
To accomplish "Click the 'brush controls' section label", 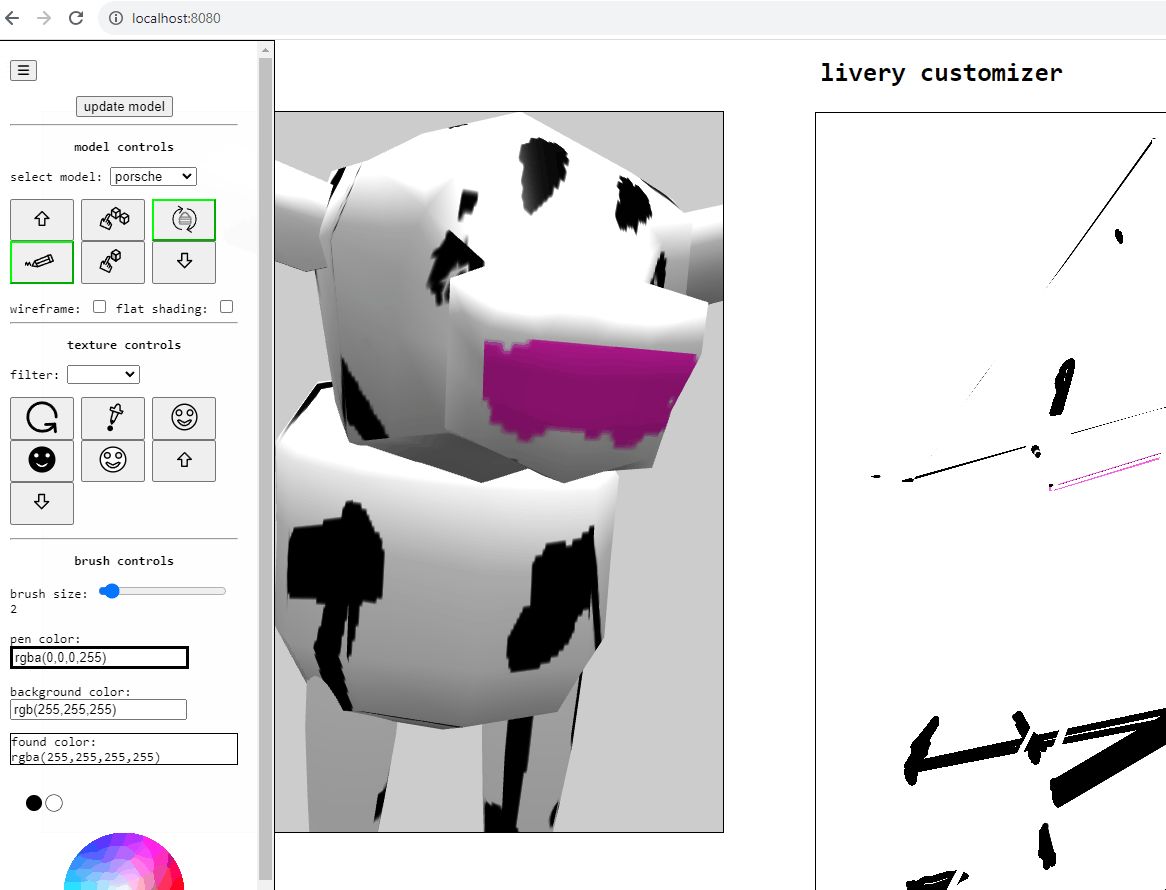I will pos(123,561).
